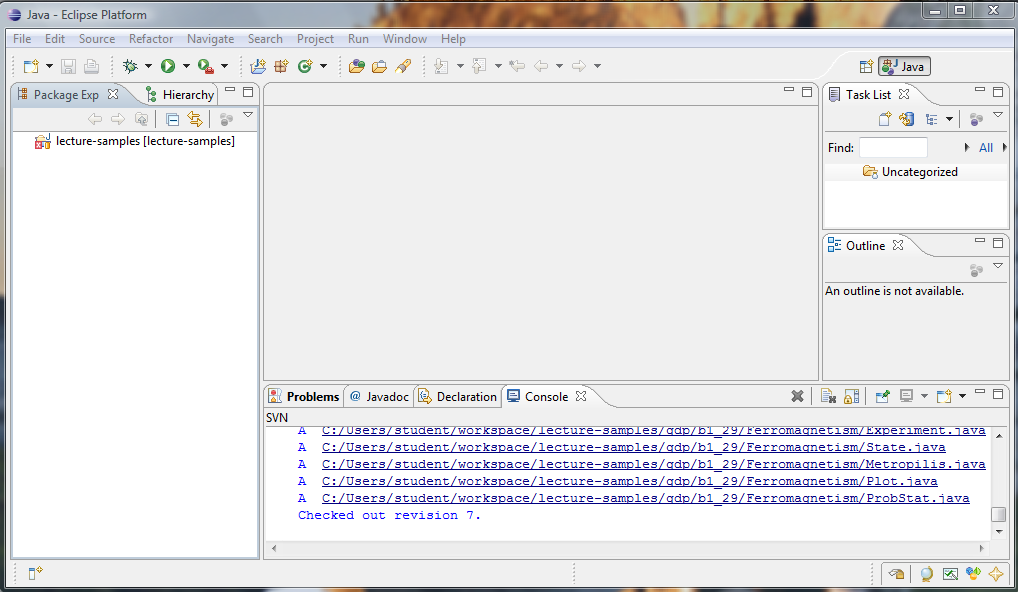Image resolution: width=1018 pixels, height=592 pixels.
Task: Toggle Focus on Workweek in Task List
Action: click(976, 119)
